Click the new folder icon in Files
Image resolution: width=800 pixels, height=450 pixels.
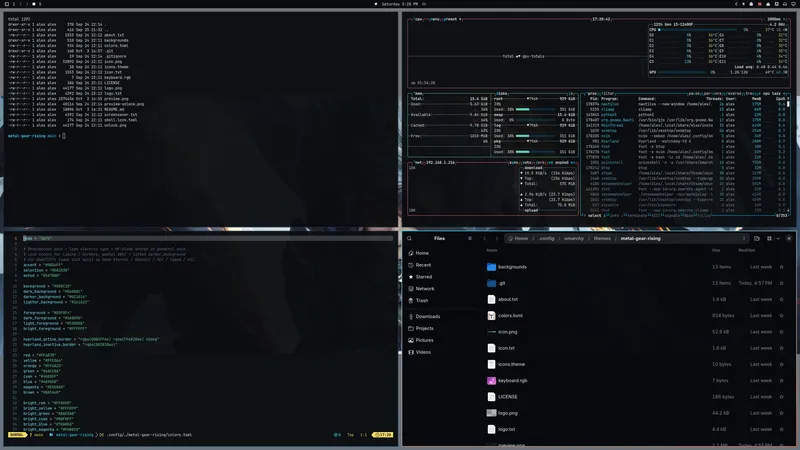click(x=757, y=238)
